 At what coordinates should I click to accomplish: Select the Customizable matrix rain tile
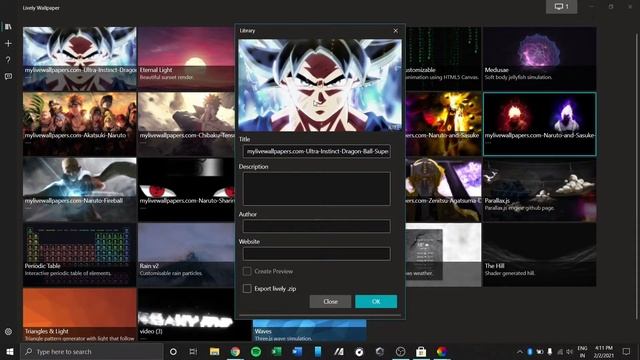(x=444, y=59)
